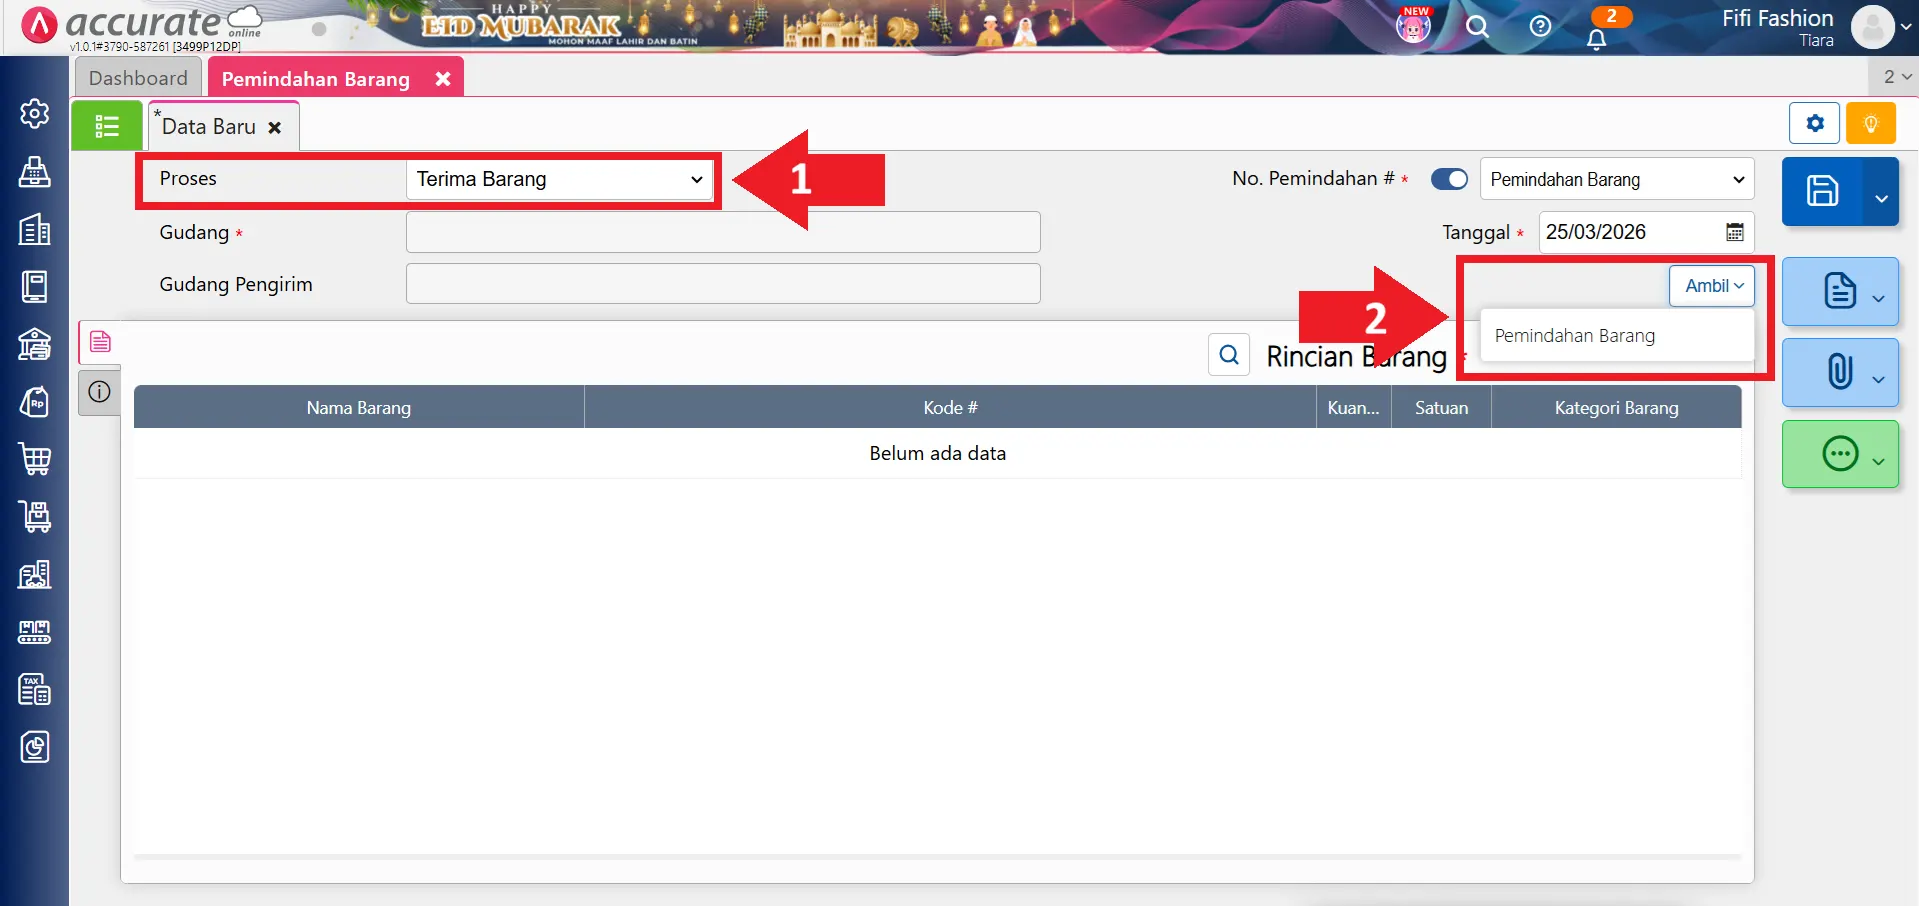Click the orange lightbulb tips button

click(1870, 124)
